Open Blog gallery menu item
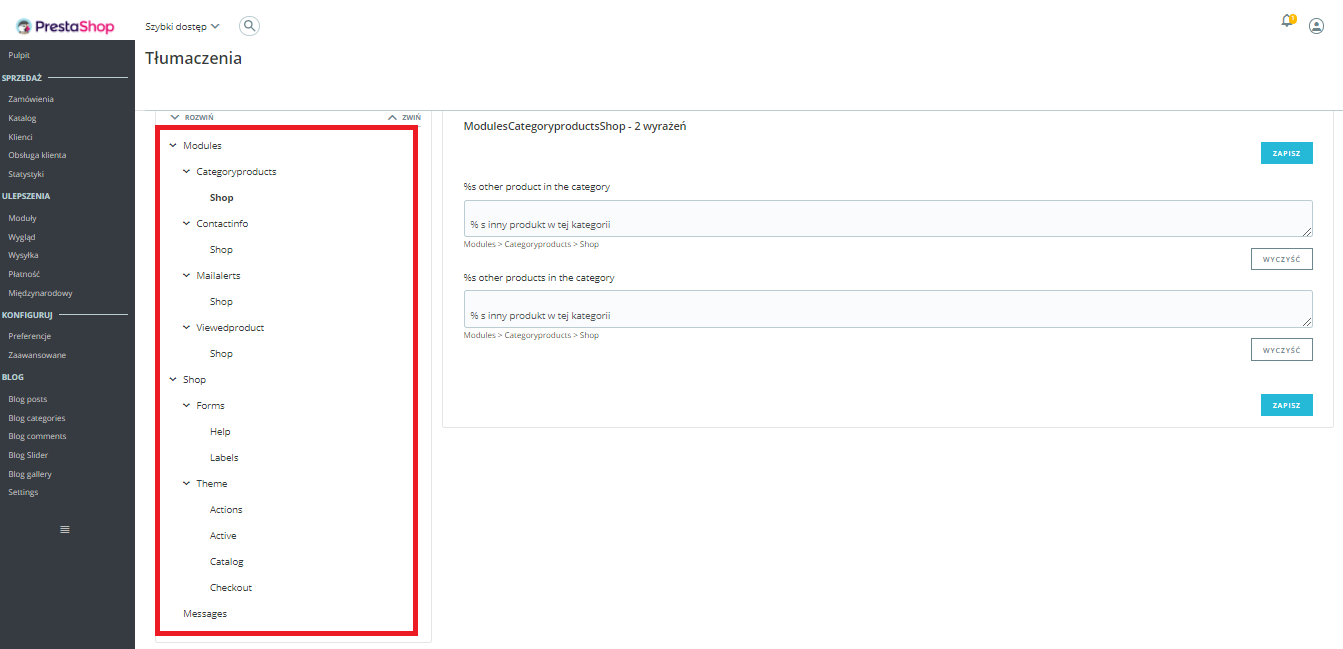This screenshot has width=1343, height=649. pyautogui.click(x=30, y=474)
